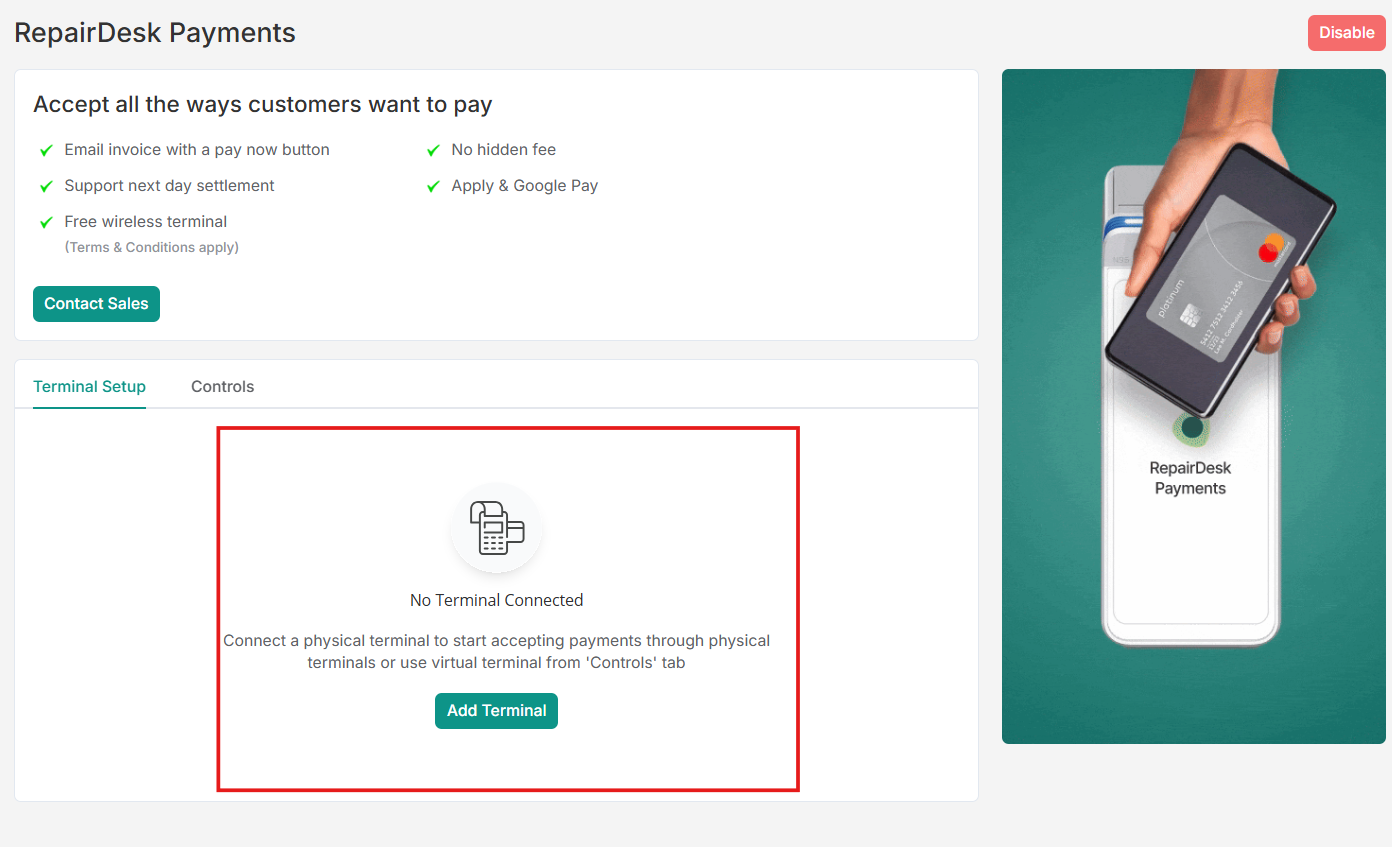Click the Contact Sales button
1392x847 pixels.
(96, 304)
